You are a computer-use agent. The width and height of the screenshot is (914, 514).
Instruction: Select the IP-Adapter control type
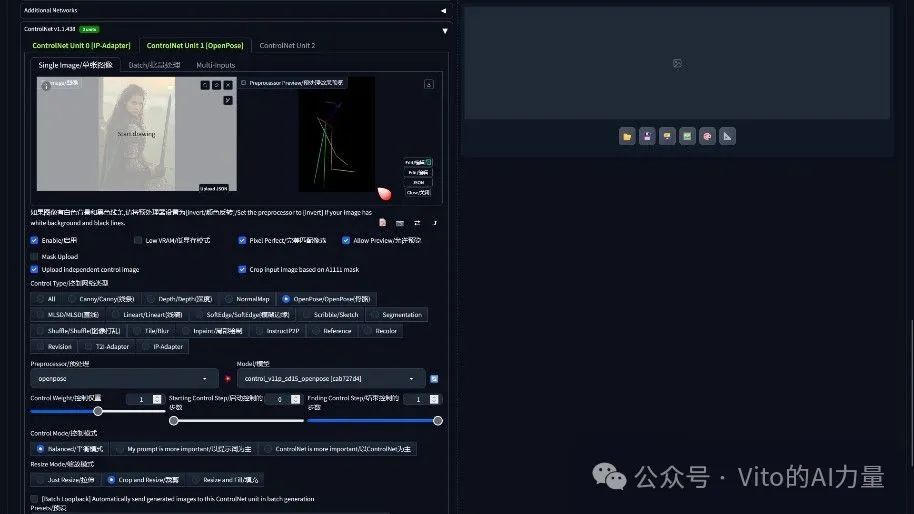pos(163,347)
